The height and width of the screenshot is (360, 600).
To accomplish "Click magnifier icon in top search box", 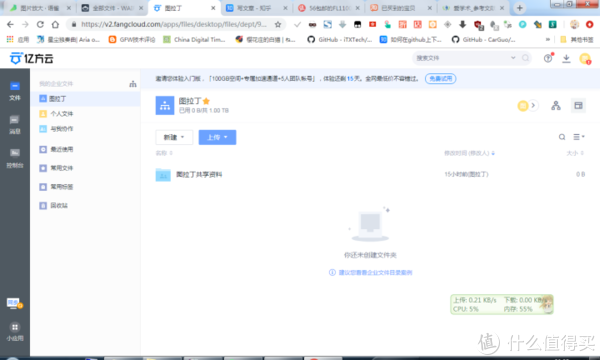I will coord(525,58).
